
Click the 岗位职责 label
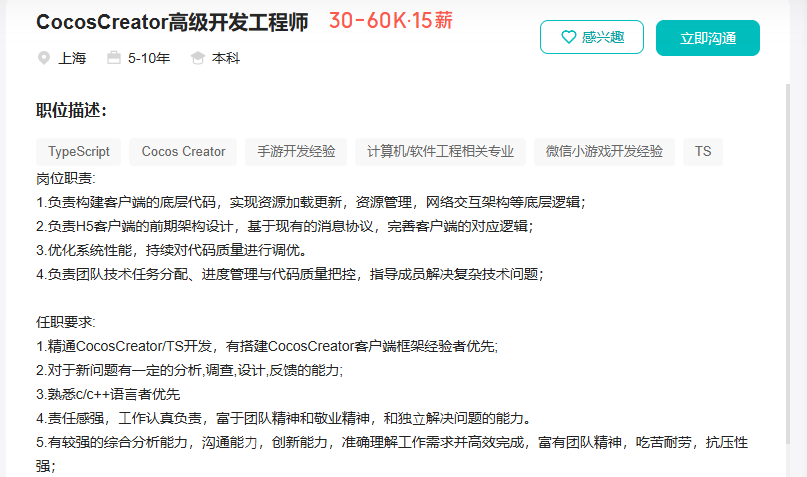pyautogui.click(x=65, y=179)
